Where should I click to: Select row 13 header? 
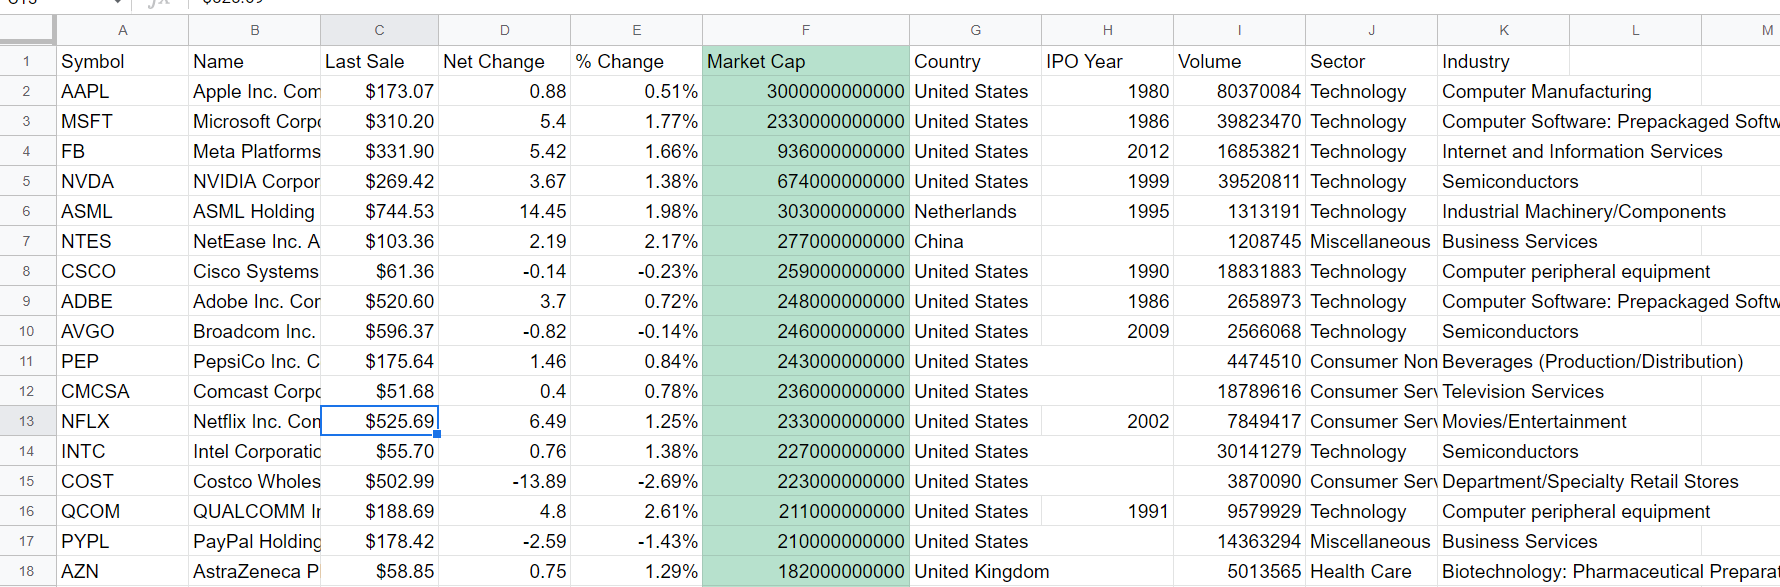tap(27, 421)
